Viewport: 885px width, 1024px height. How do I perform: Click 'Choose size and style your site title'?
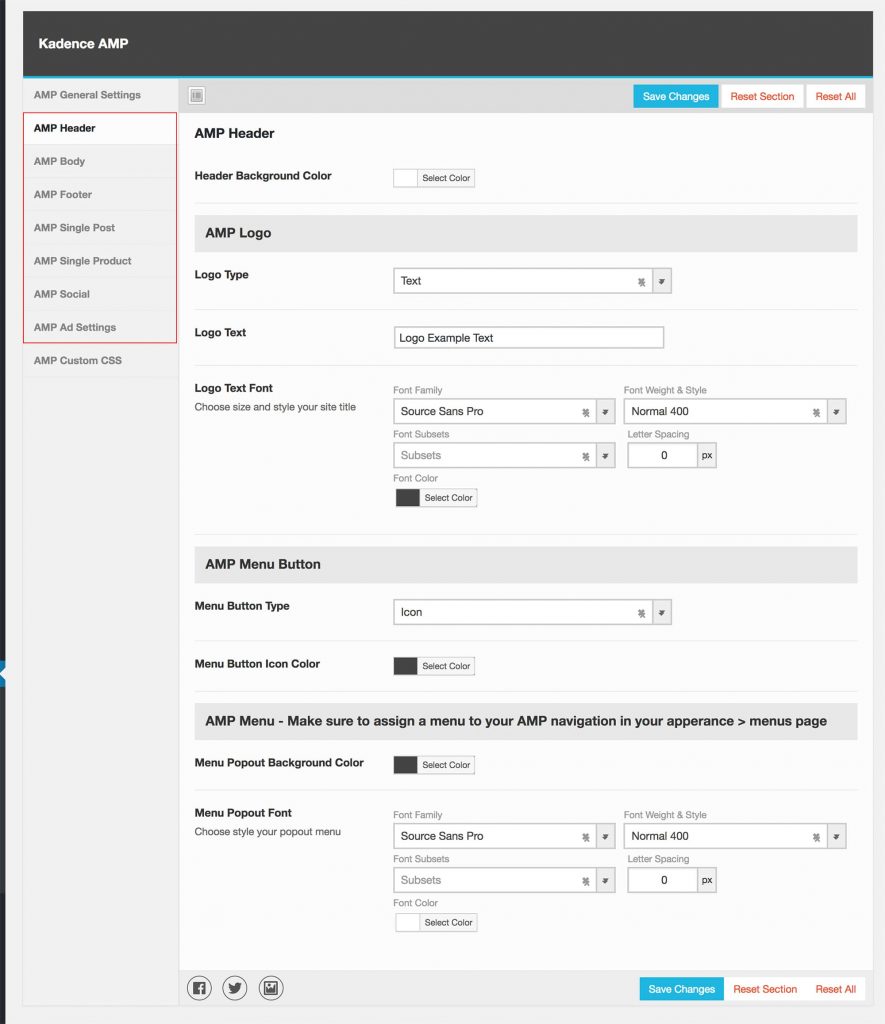pos(275,407)
